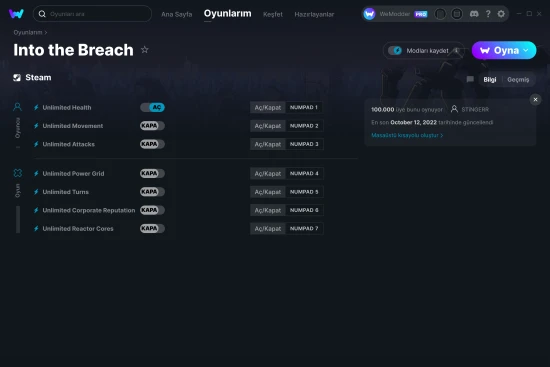
Task: Click the second round icon after the PRO badge
Action: pos(457,14)
